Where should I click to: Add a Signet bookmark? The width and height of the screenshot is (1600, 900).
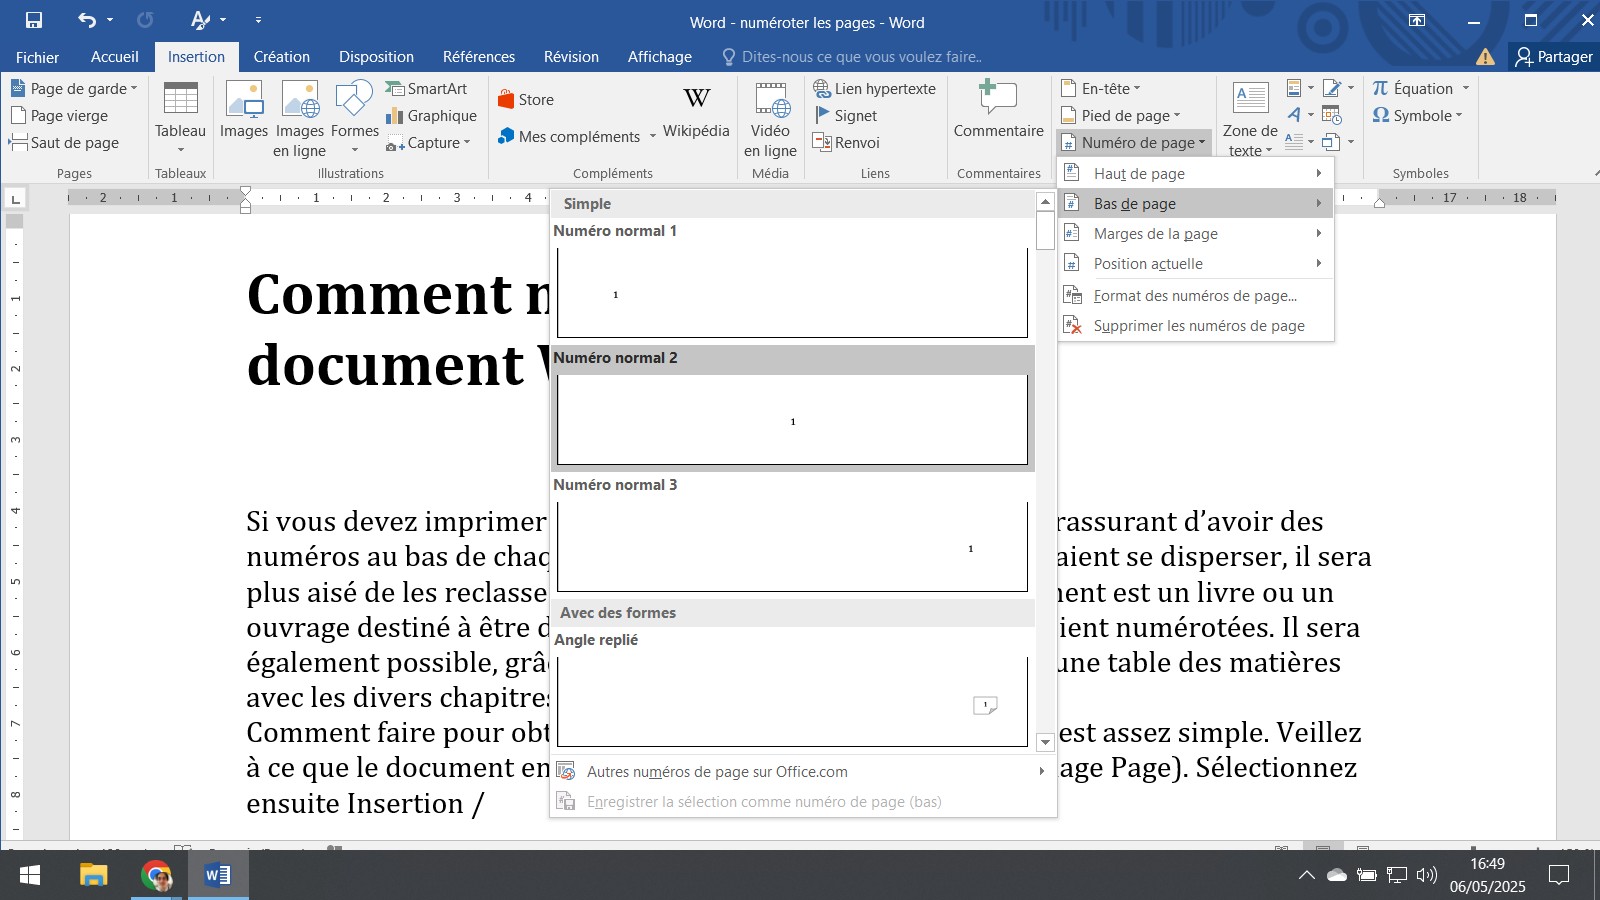[846, 115]
